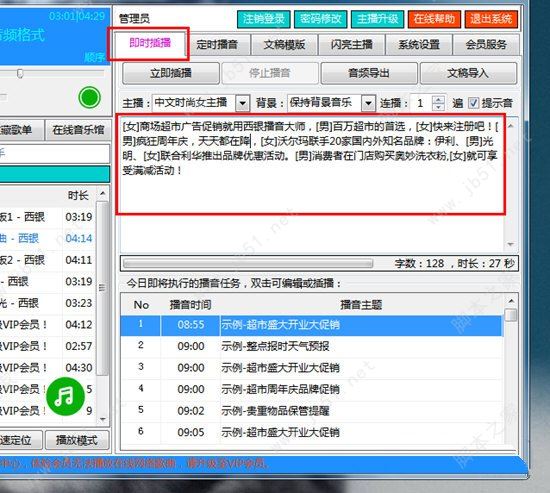This screenshot has width=550, height=493.
Task: Select task row 6 at 09:05
Action: coord(312,432)
